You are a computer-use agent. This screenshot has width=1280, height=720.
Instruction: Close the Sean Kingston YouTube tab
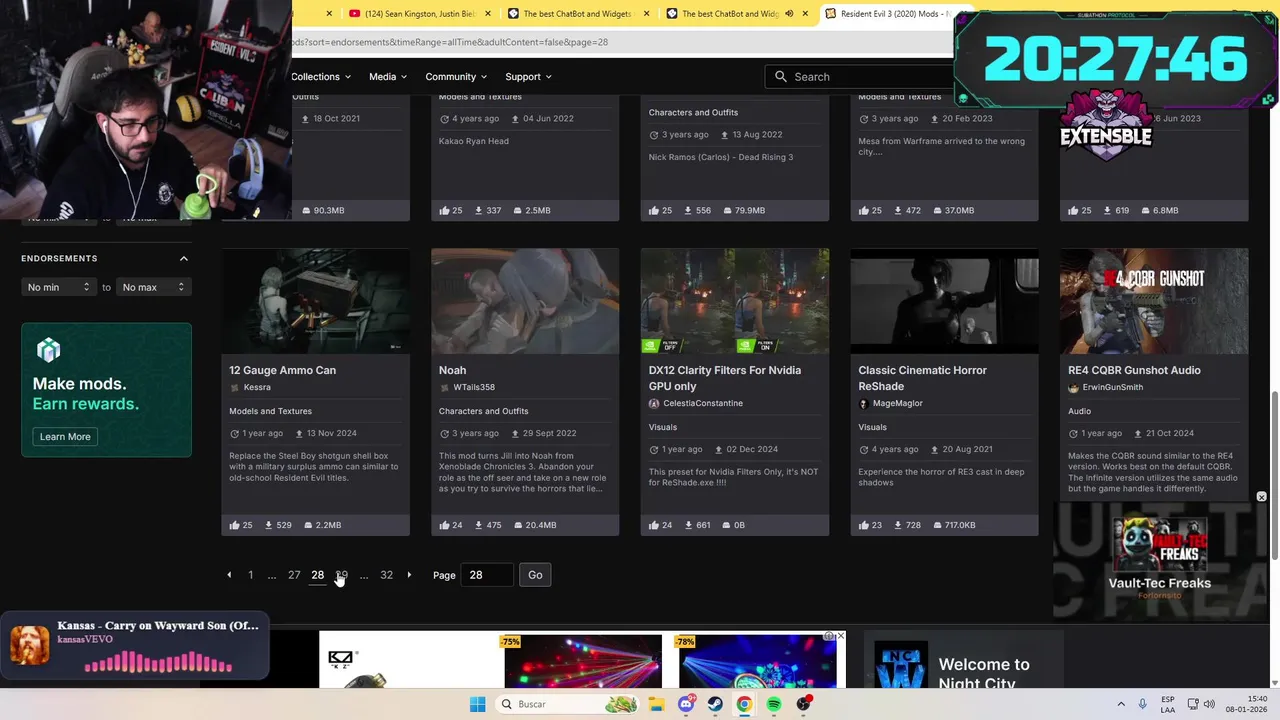pyautogui.click(x=487, y=14)
